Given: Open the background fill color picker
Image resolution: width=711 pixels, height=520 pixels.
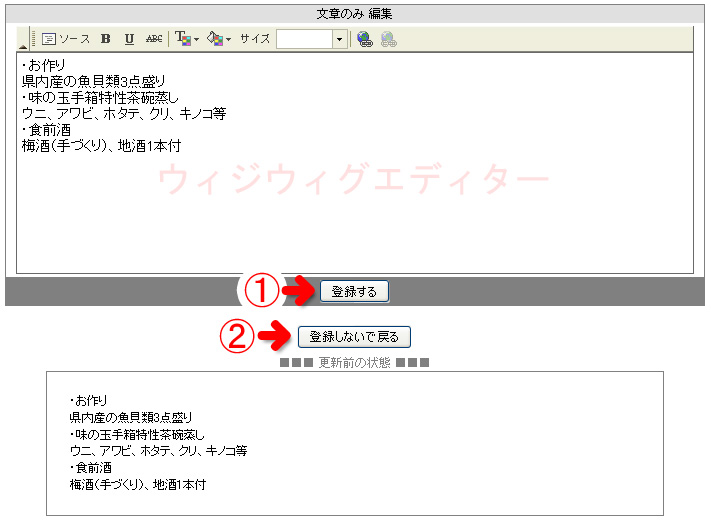Looking at the screenshot, I should tap(219, 39).
